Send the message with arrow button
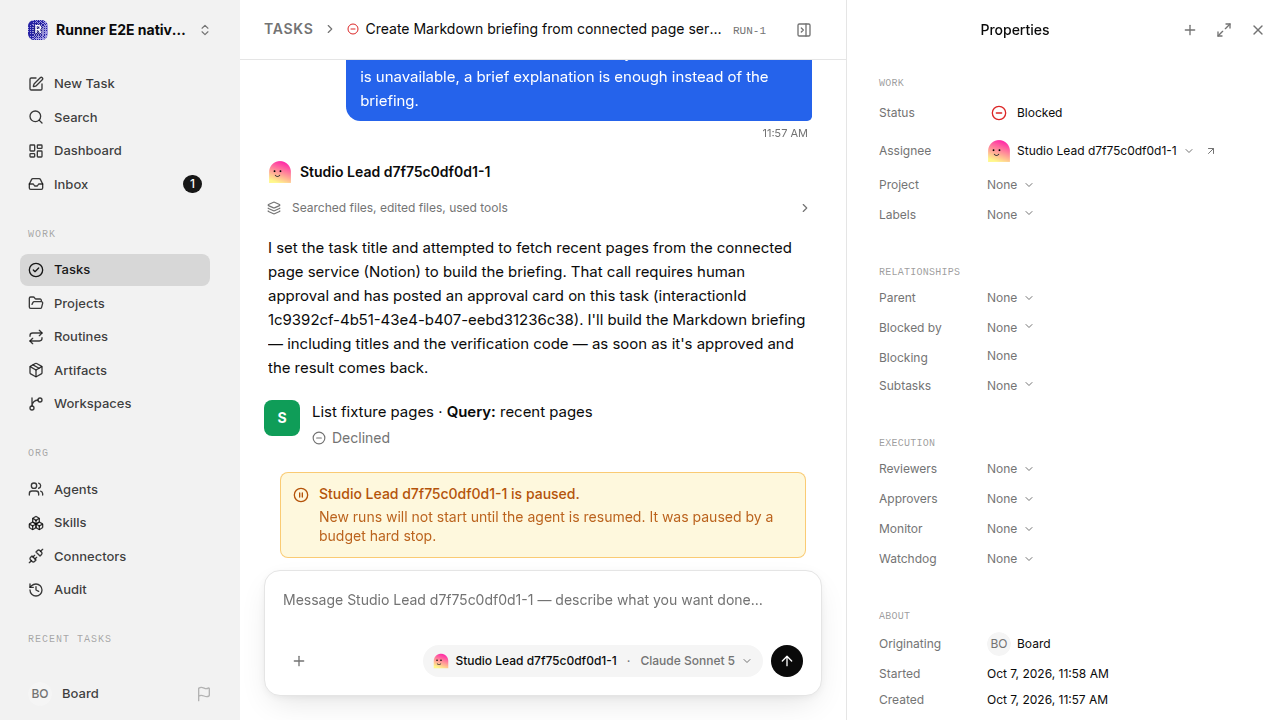1280x720 pixels. point(787,661)
